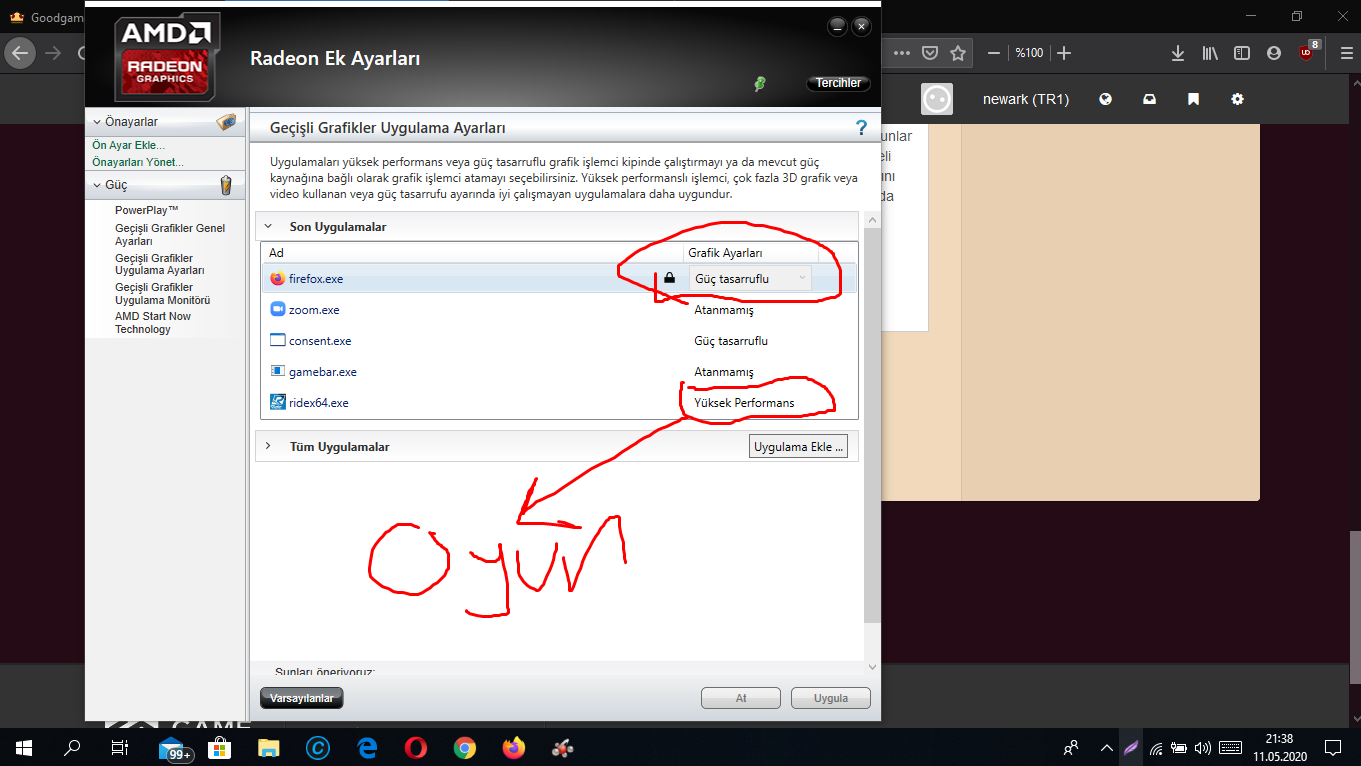Screen dimensions: 1361x766
Task: Select the firefox.exe icon in the list
Action: (x=278, y=279)
